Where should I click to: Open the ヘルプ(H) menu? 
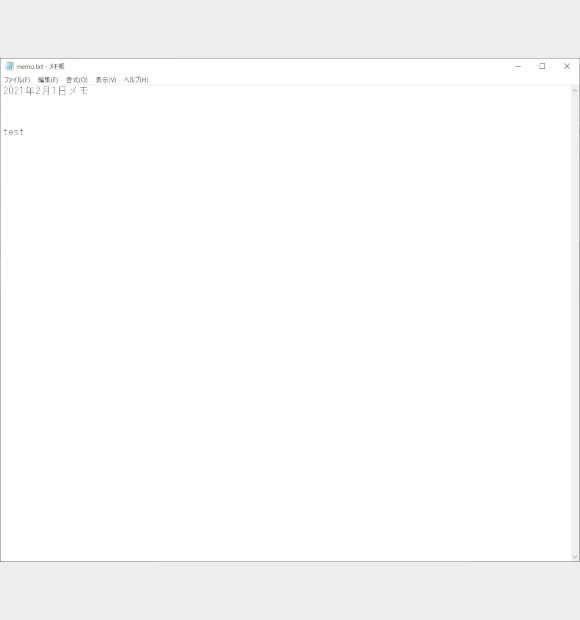pos(136,80)
